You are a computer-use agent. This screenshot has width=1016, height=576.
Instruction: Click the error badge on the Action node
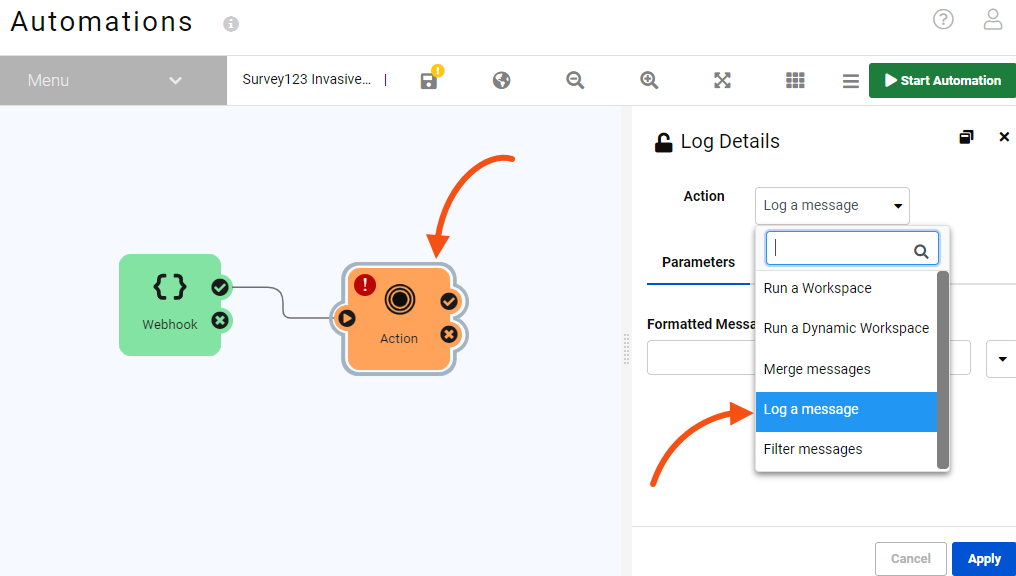(365, 285)
